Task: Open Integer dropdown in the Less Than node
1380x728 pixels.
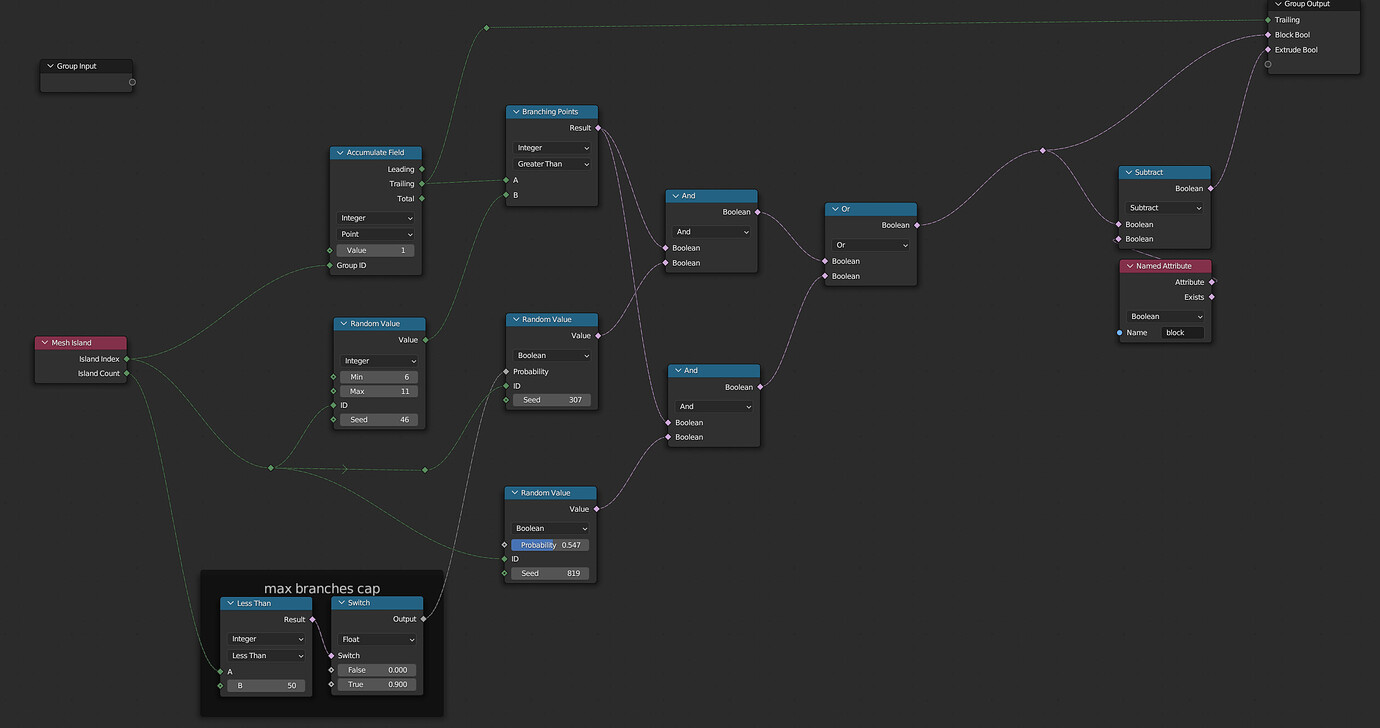Action: click(x=266, y=639)
